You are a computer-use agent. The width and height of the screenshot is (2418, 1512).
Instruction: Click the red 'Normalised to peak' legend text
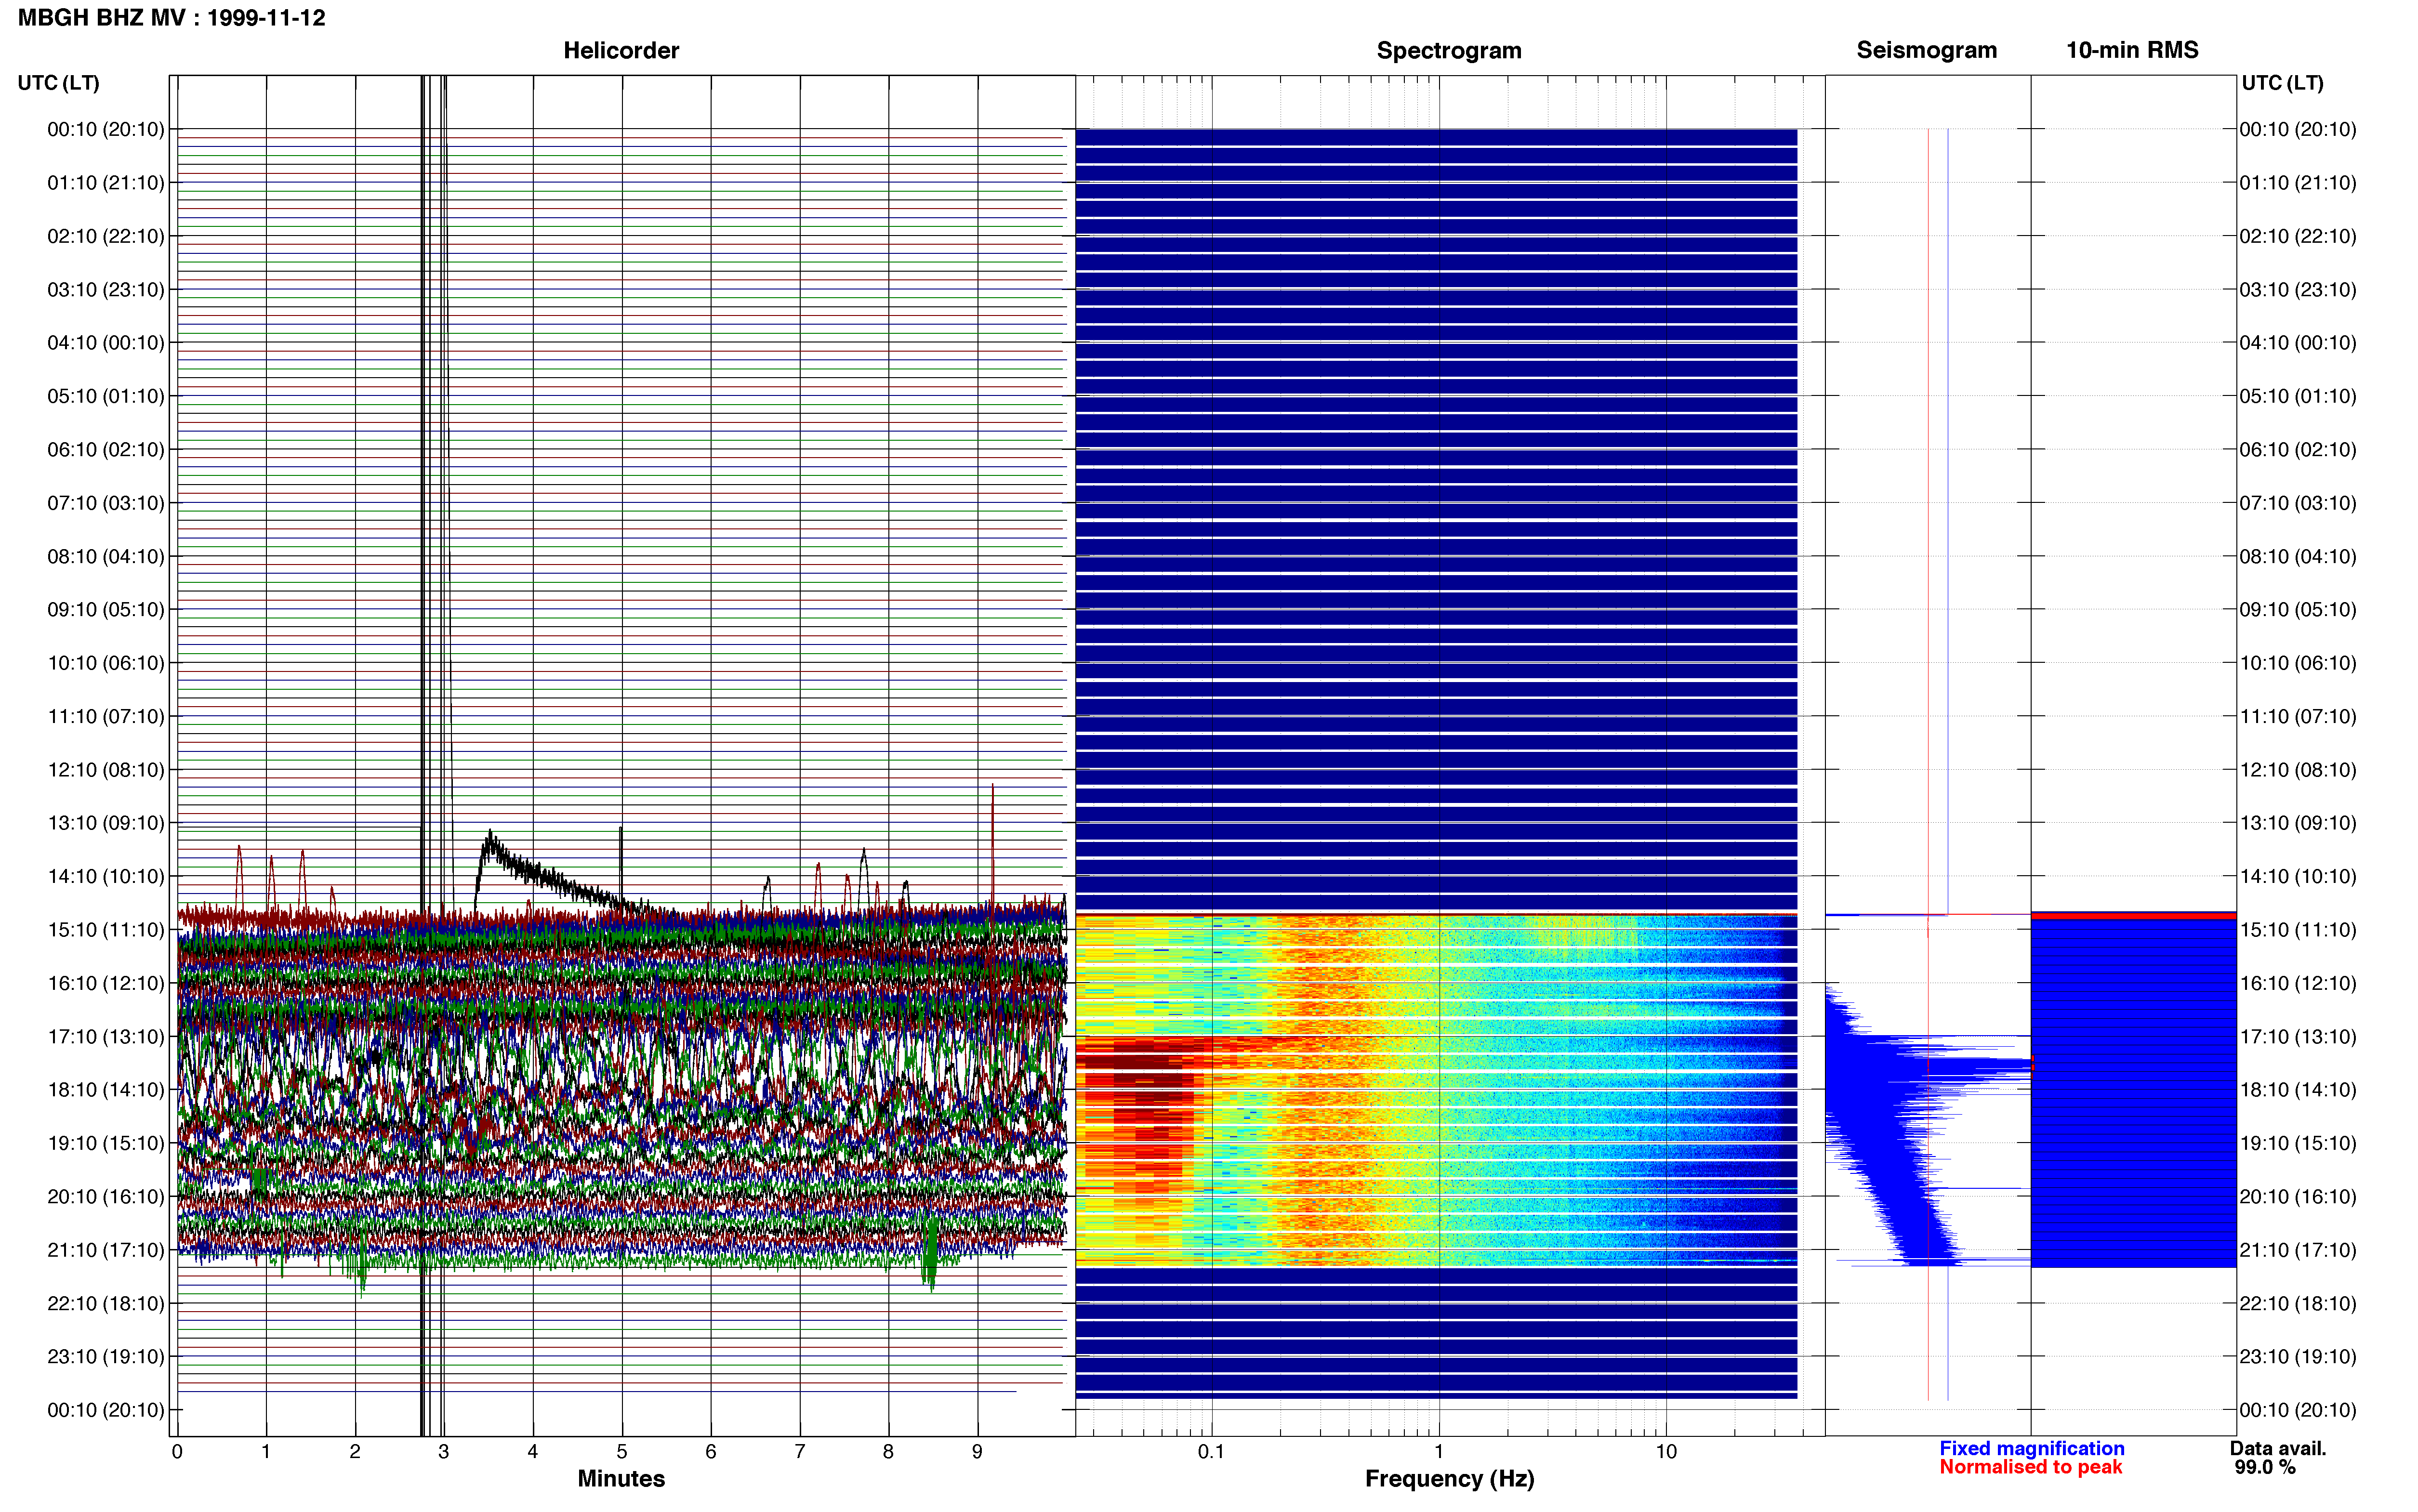coord(2031,1467)
